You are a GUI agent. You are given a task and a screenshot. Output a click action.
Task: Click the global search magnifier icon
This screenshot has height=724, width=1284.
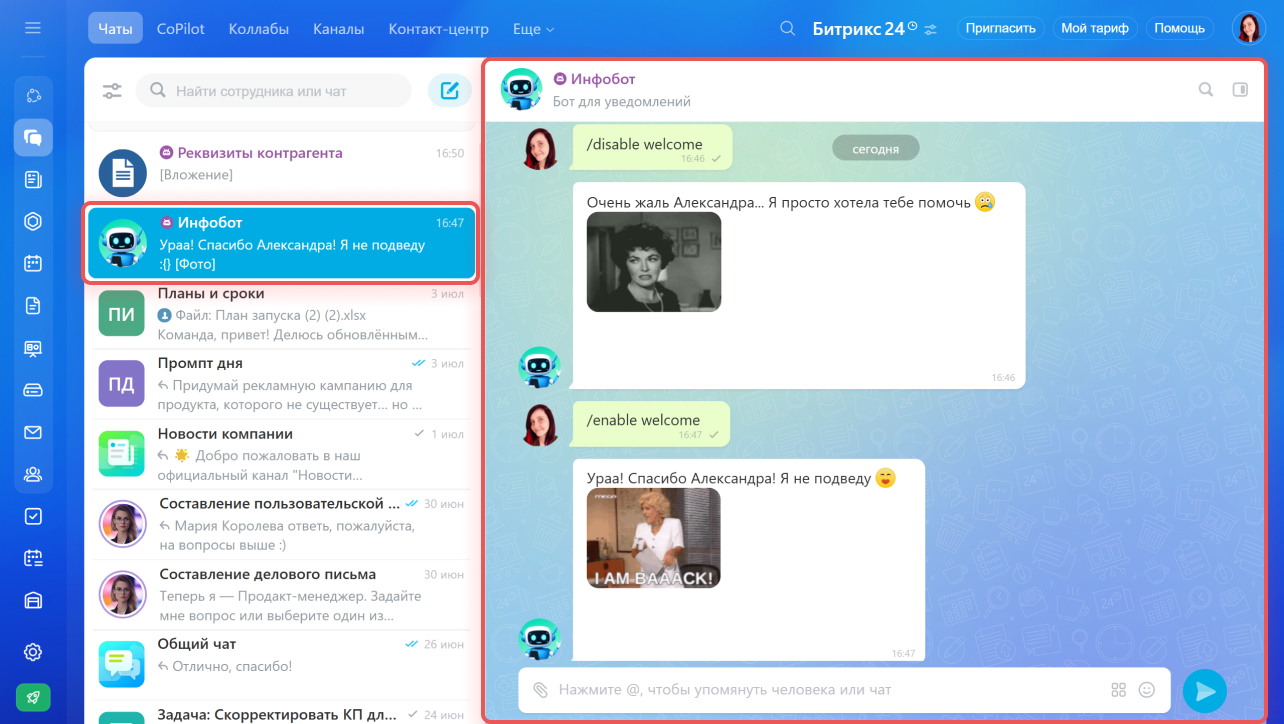(x=788, y=28)
